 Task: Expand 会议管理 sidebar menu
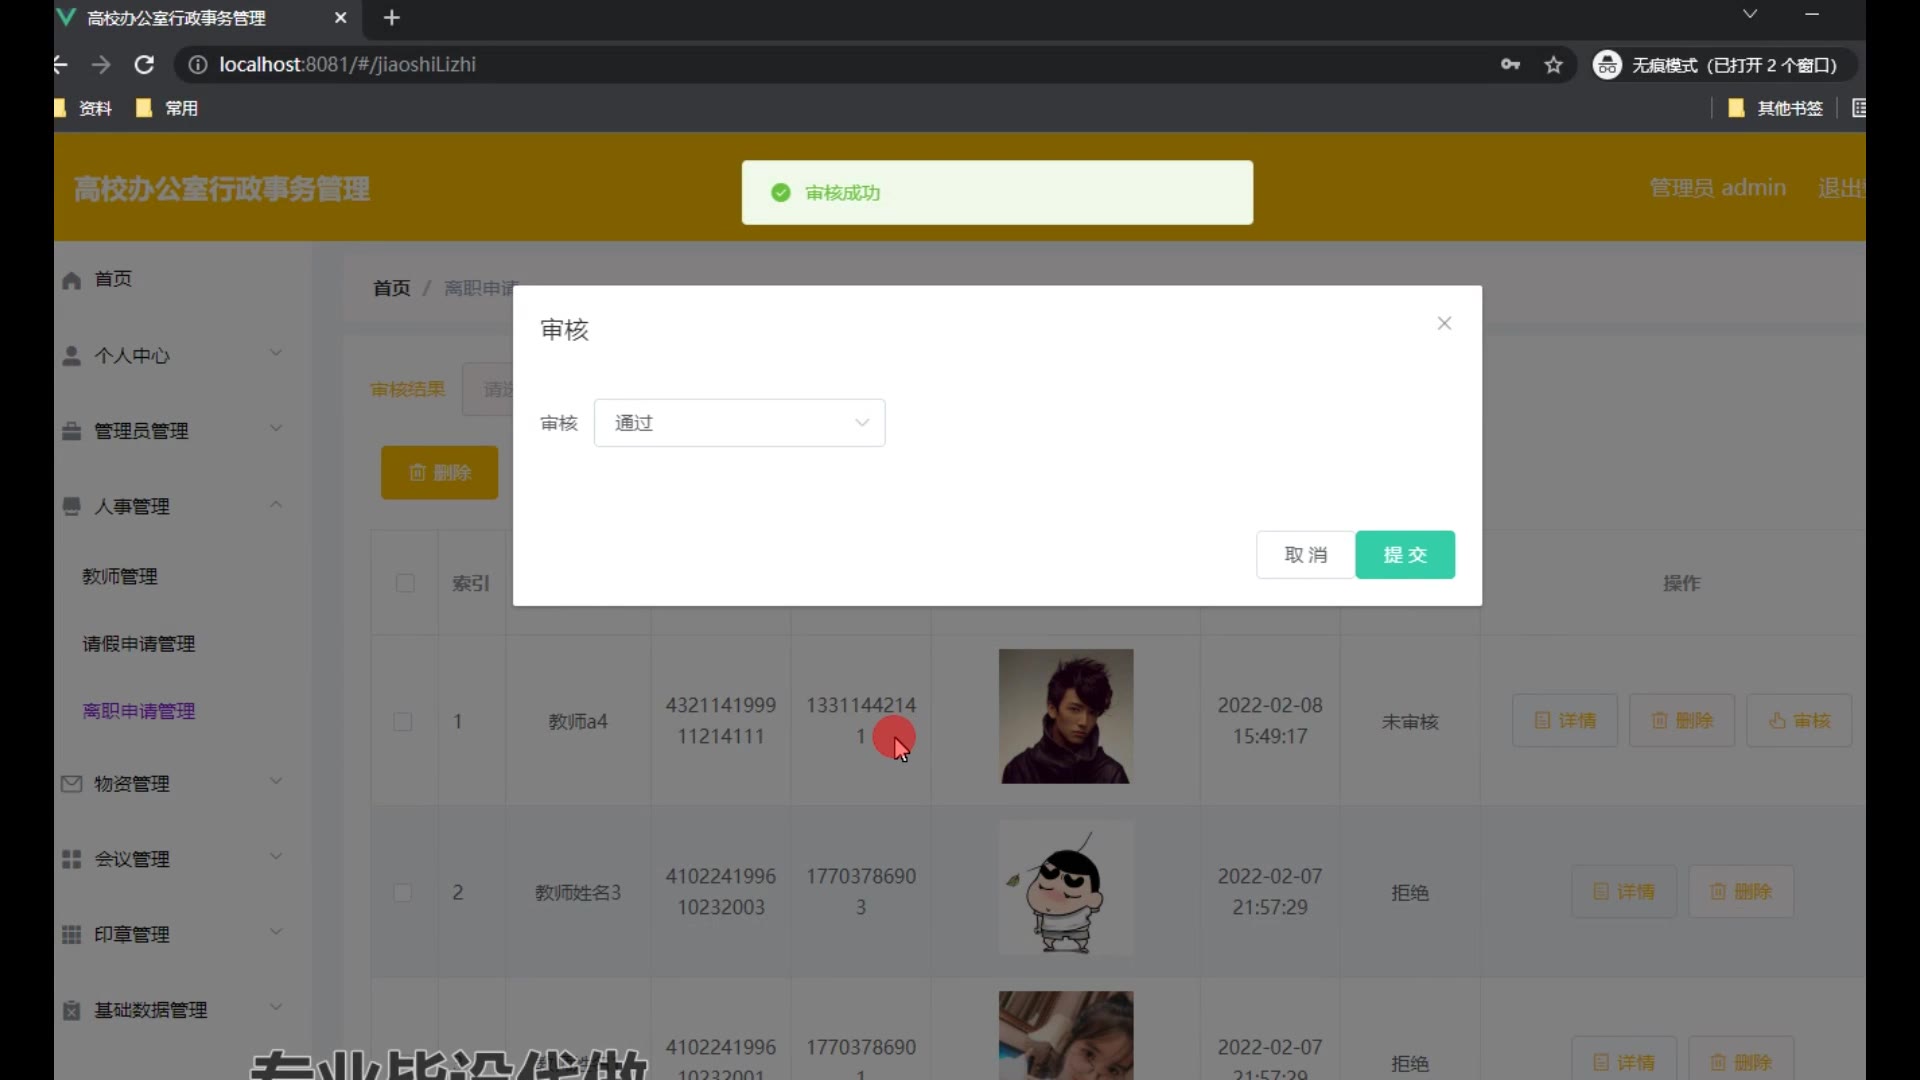tap(182, 859)
